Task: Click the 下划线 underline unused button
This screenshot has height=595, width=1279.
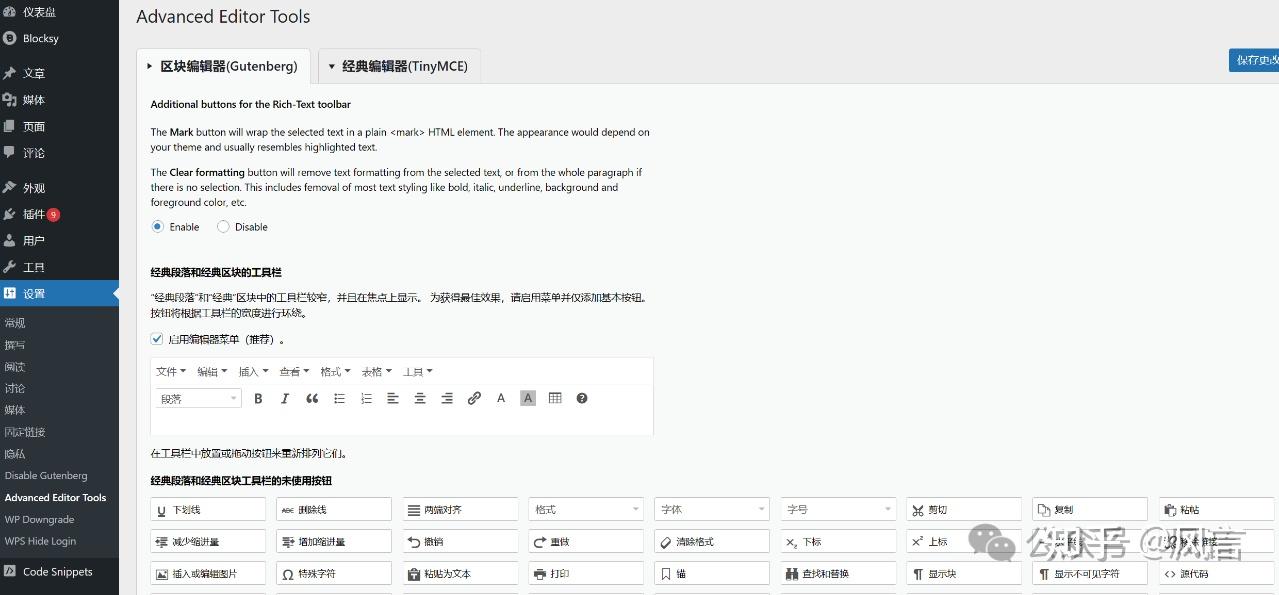Action: 207,508
